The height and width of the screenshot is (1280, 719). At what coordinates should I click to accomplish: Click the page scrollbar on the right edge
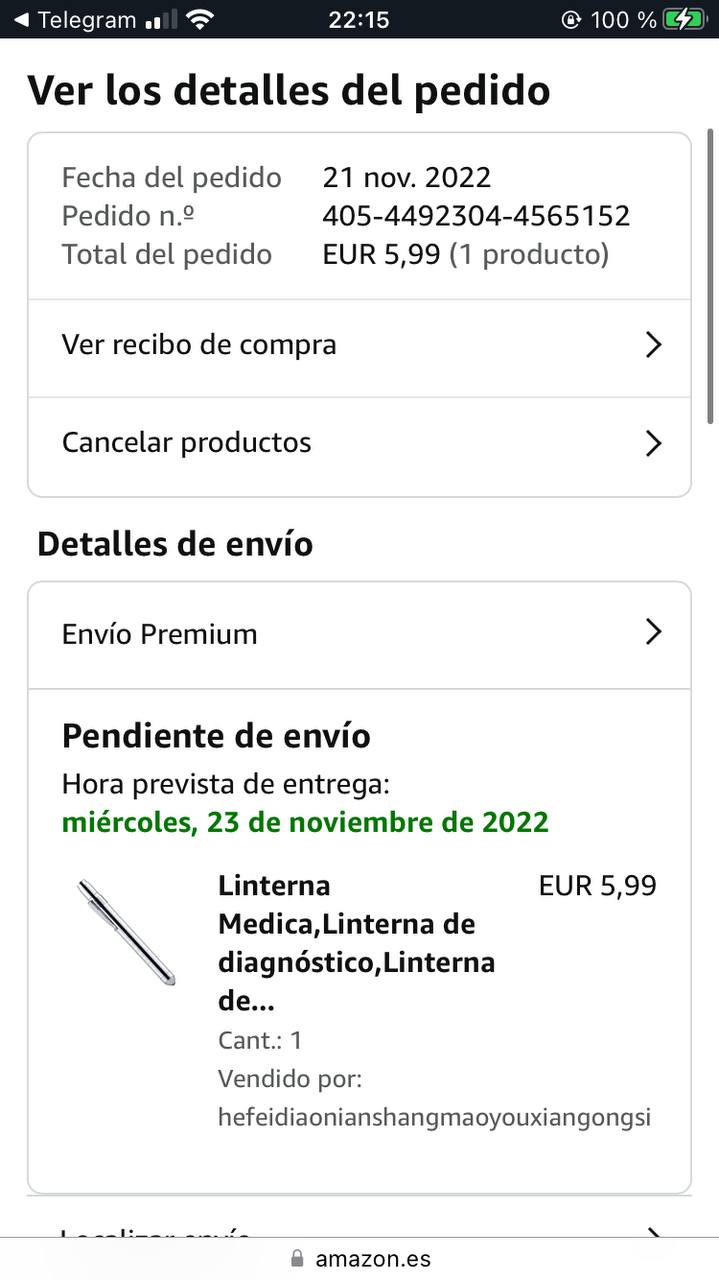click(x=710, y=275)
